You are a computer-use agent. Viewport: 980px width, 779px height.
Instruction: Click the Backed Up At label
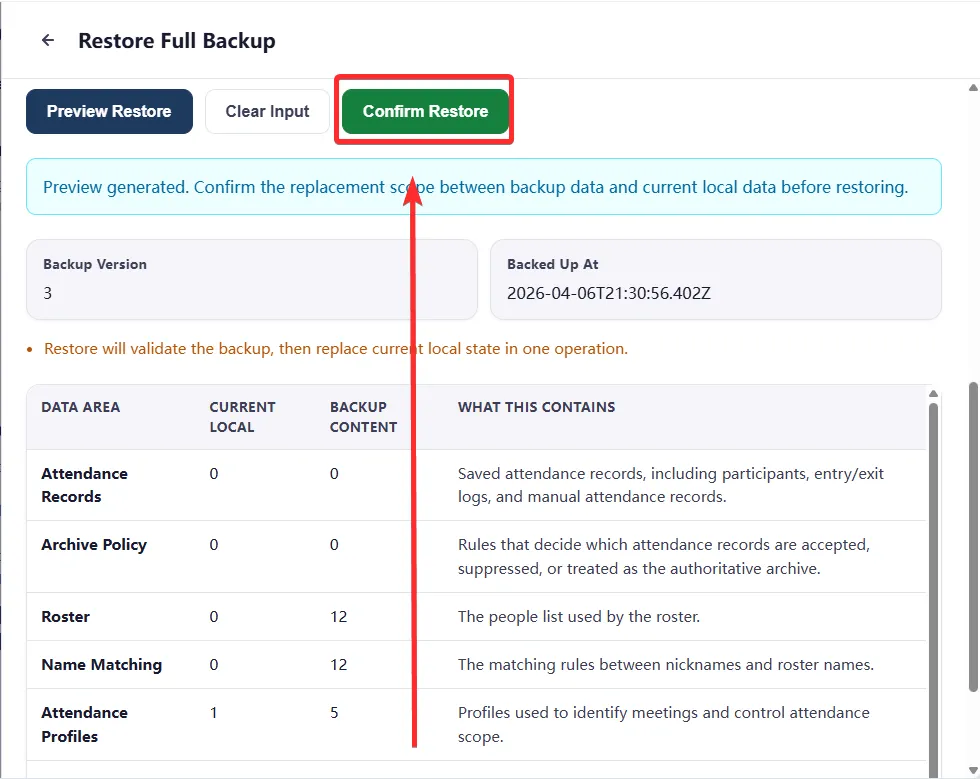(x=552, y=264)
